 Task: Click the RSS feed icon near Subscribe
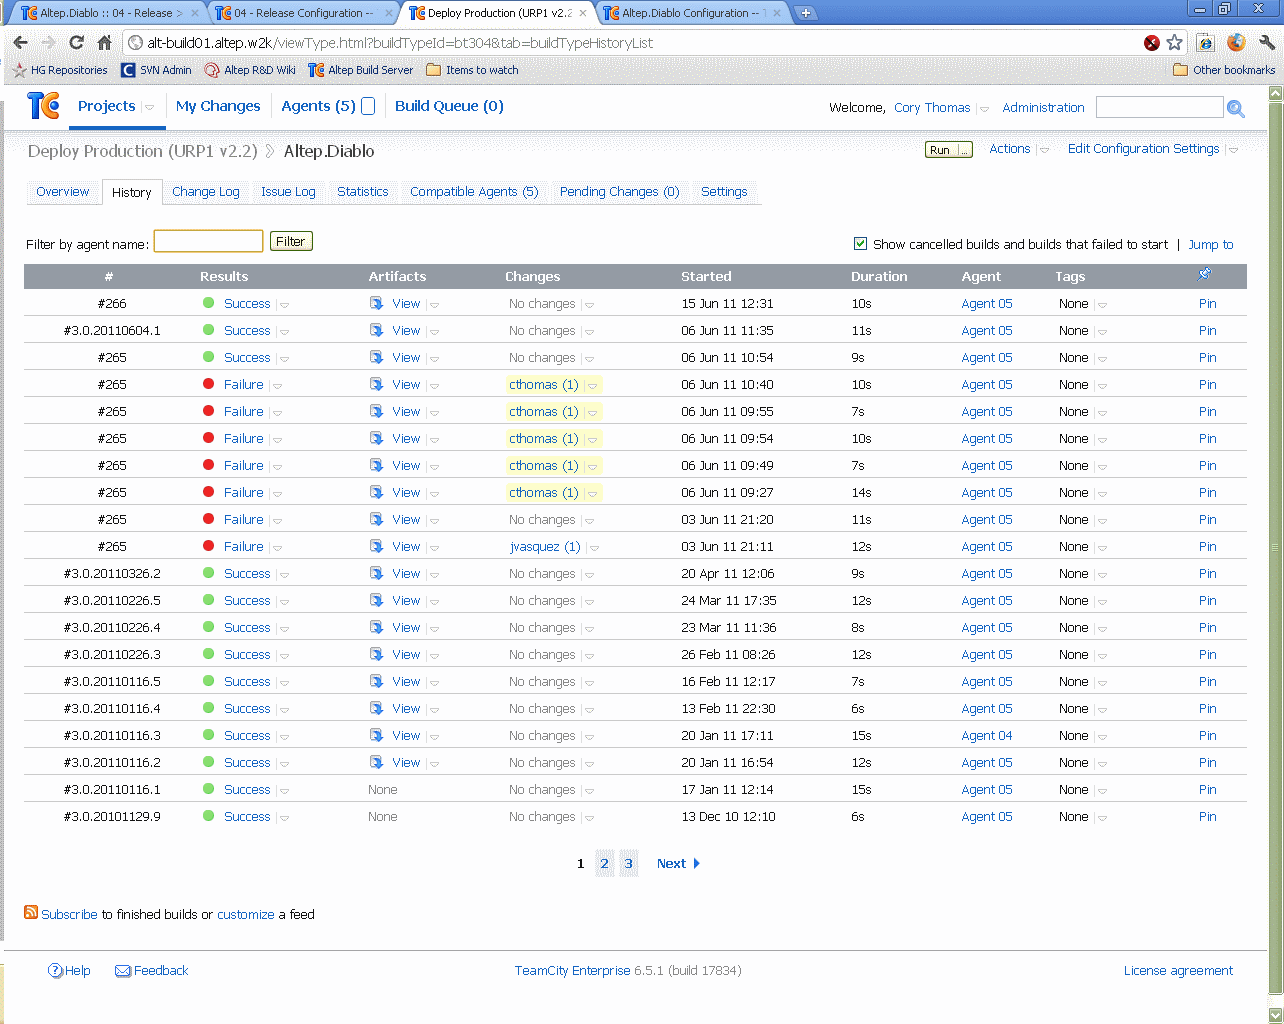[x=31, y=912]
